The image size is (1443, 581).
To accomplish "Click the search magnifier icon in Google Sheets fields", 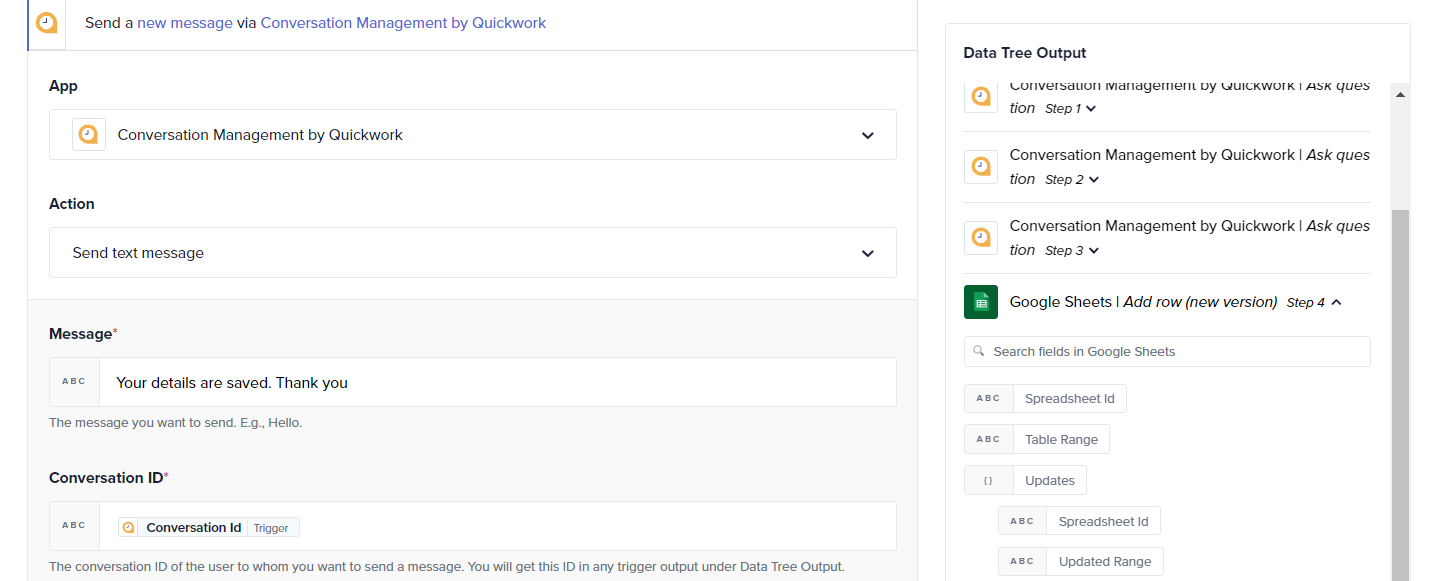I will (x=979, y=351).
